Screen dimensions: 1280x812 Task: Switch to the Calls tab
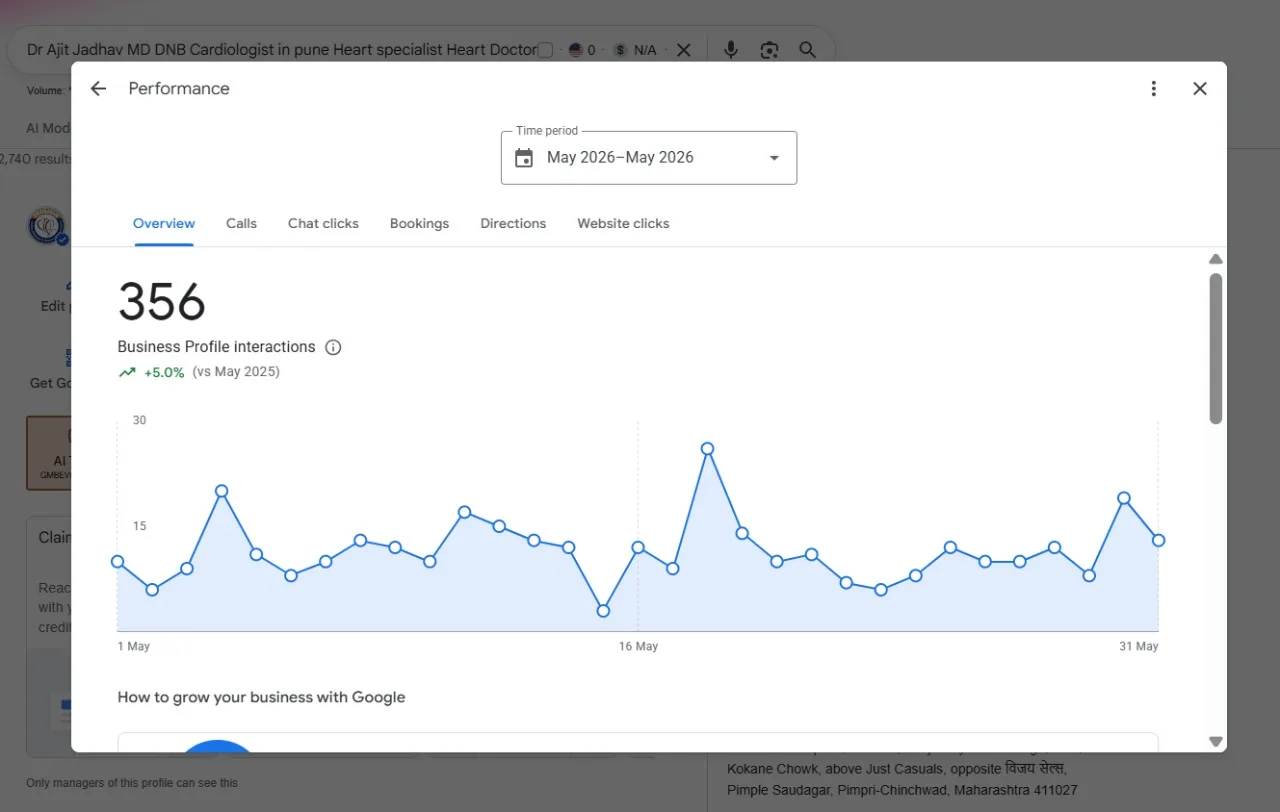point(241,224)
